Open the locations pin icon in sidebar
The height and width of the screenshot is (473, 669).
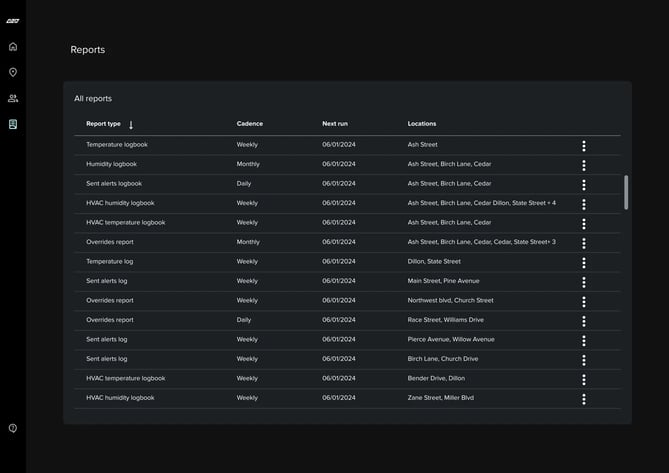(13, 72)
